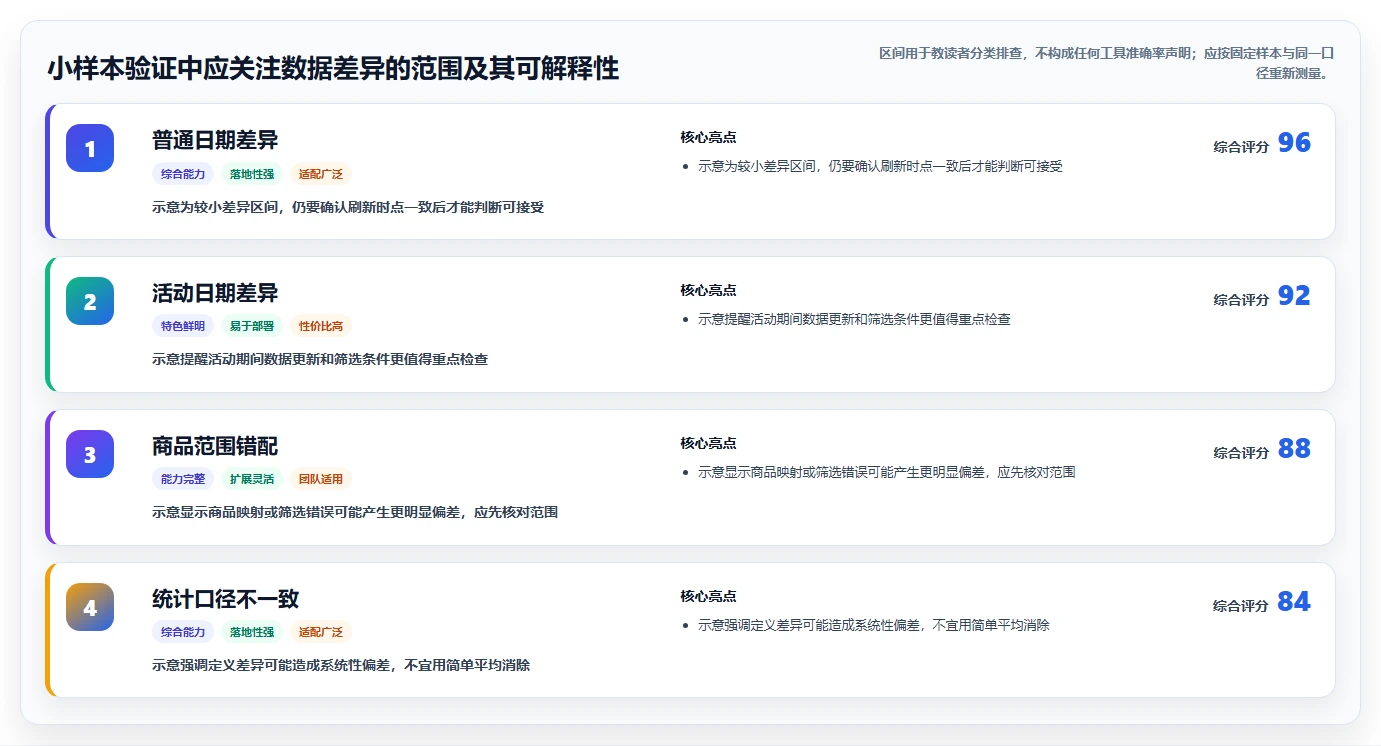Viewport: 1381px width, 746px height.
Task: Click the 性价比高 tag
Action: (x=321, y=326)
